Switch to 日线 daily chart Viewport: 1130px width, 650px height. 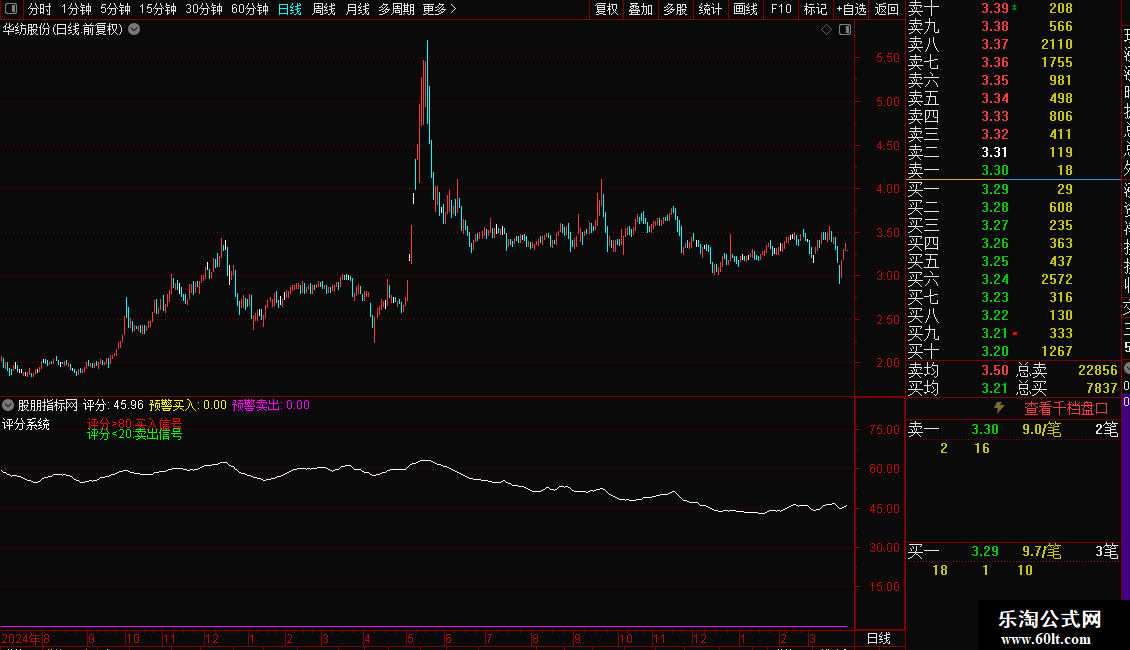point(290,9)
